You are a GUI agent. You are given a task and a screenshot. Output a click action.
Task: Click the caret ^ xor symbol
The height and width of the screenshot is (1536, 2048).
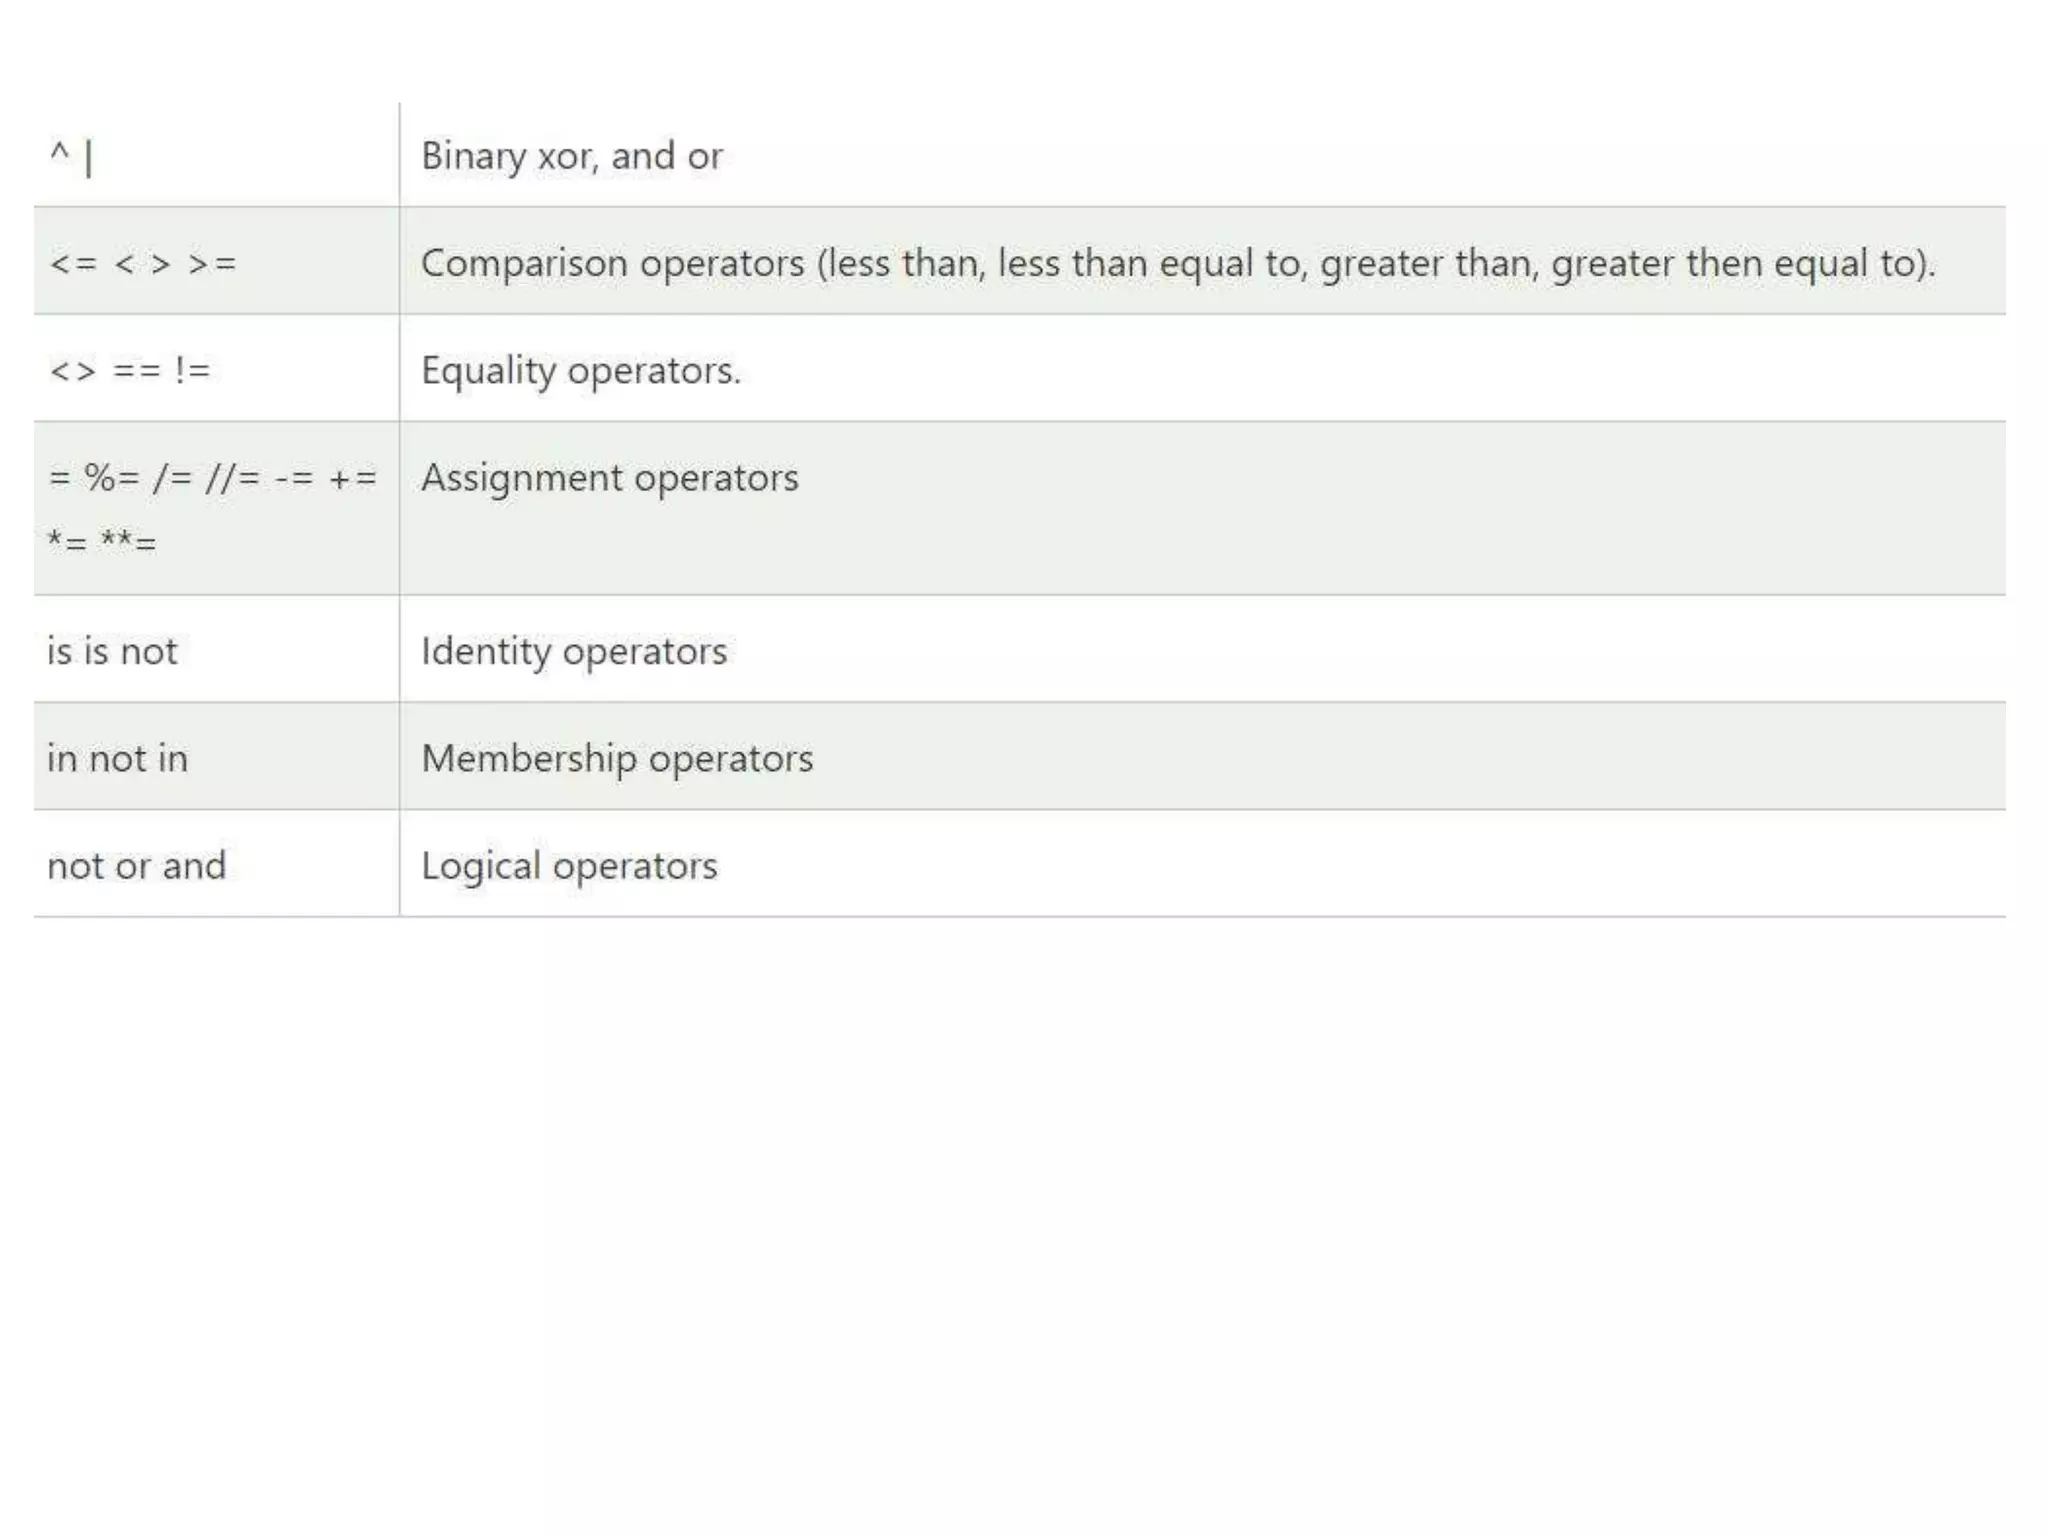tap(60, 152)
